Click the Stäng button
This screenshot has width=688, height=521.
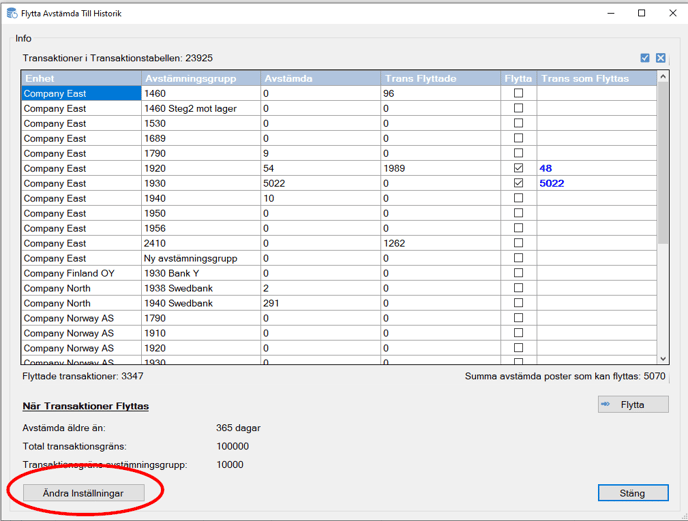(x=633, y=493)
